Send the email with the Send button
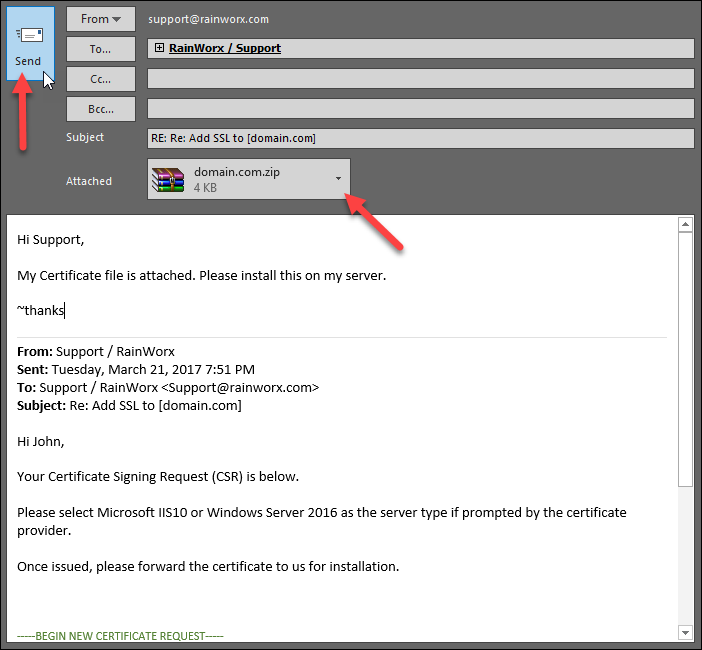Screen dimensions: 702x650 point(30,43)
